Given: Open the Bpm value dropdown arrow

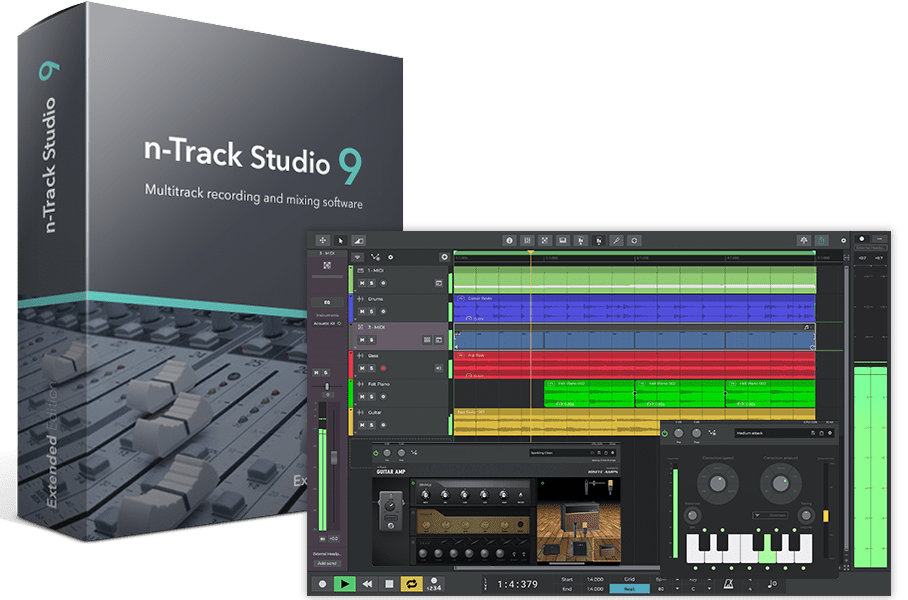Looking at the screenshot, I should coord(677,589).
